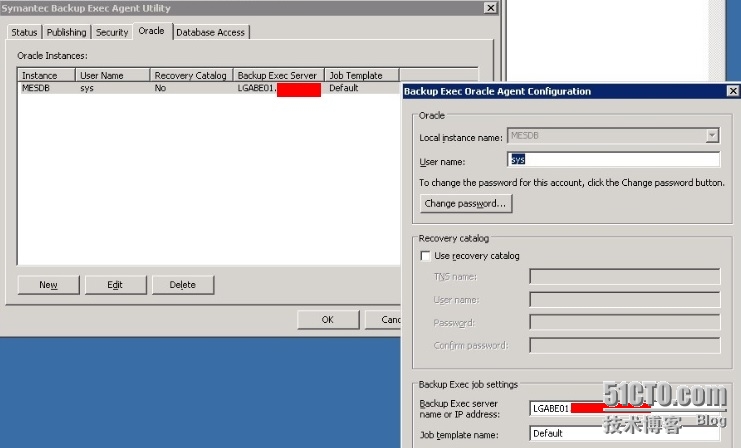Select the Security tab
Viewport: 741px width, 448px height.
point(112,32)
